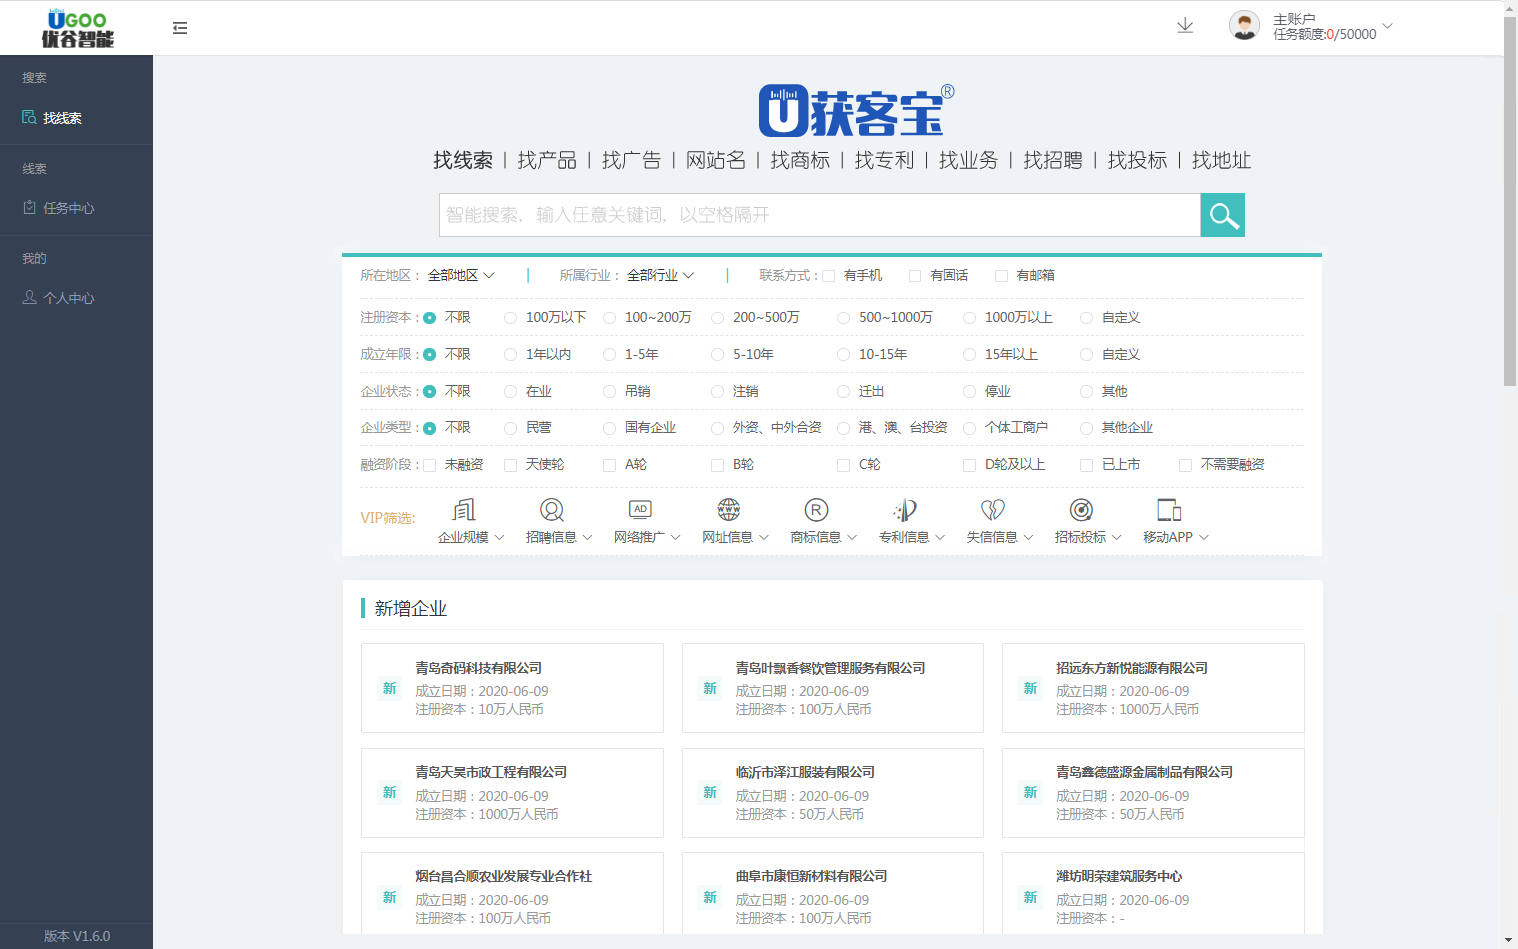
Task: Check the 天使轮 funding checkbox
Action: pyautogui.click(x=511, y=465)
